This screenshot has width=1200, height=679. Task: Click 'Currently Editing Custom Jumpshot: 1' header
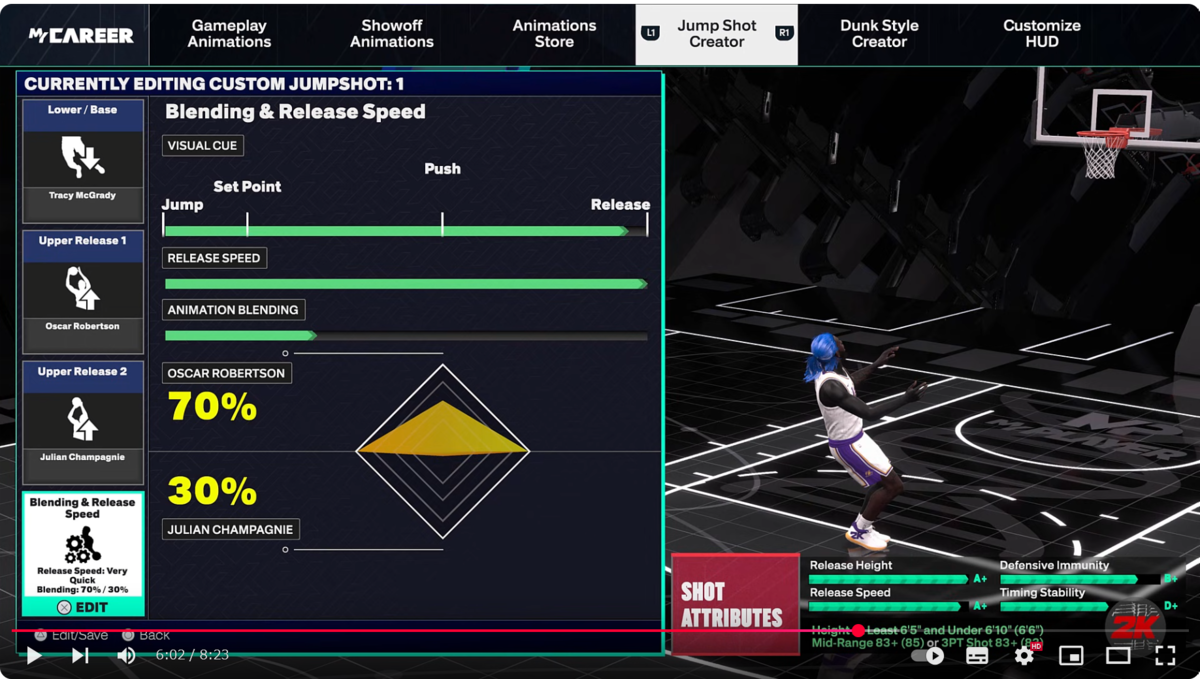214,84
